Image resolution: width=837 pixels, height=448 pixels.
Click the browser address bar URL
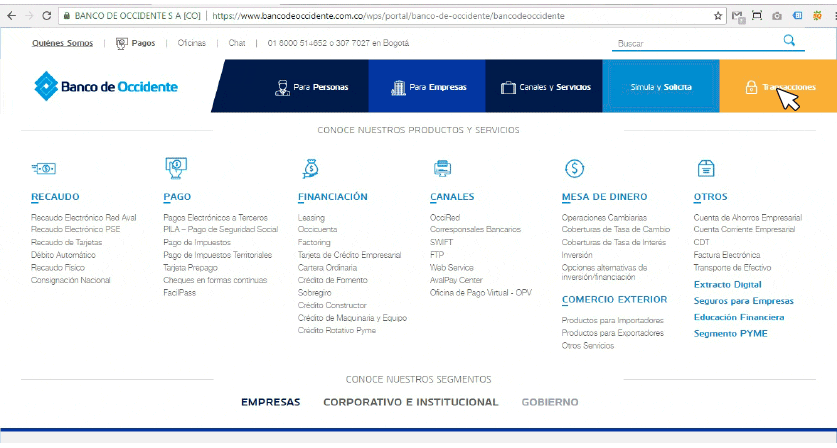coord(388,16)
